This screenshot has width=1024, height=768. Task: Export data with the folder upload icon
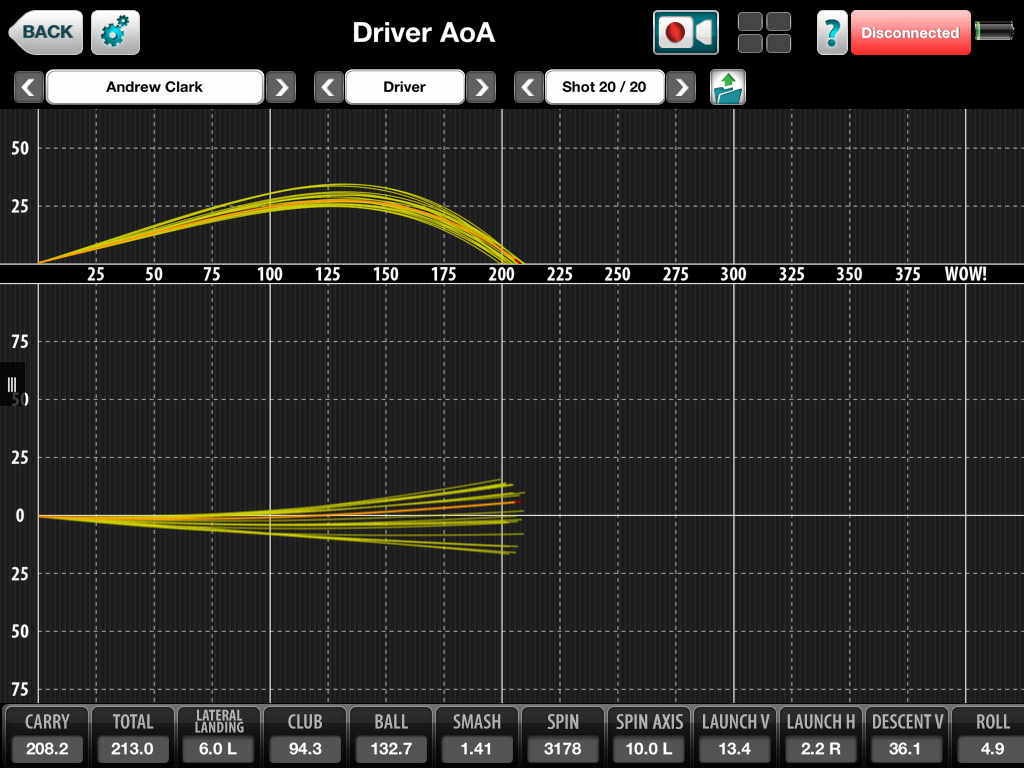pos(728,87)
